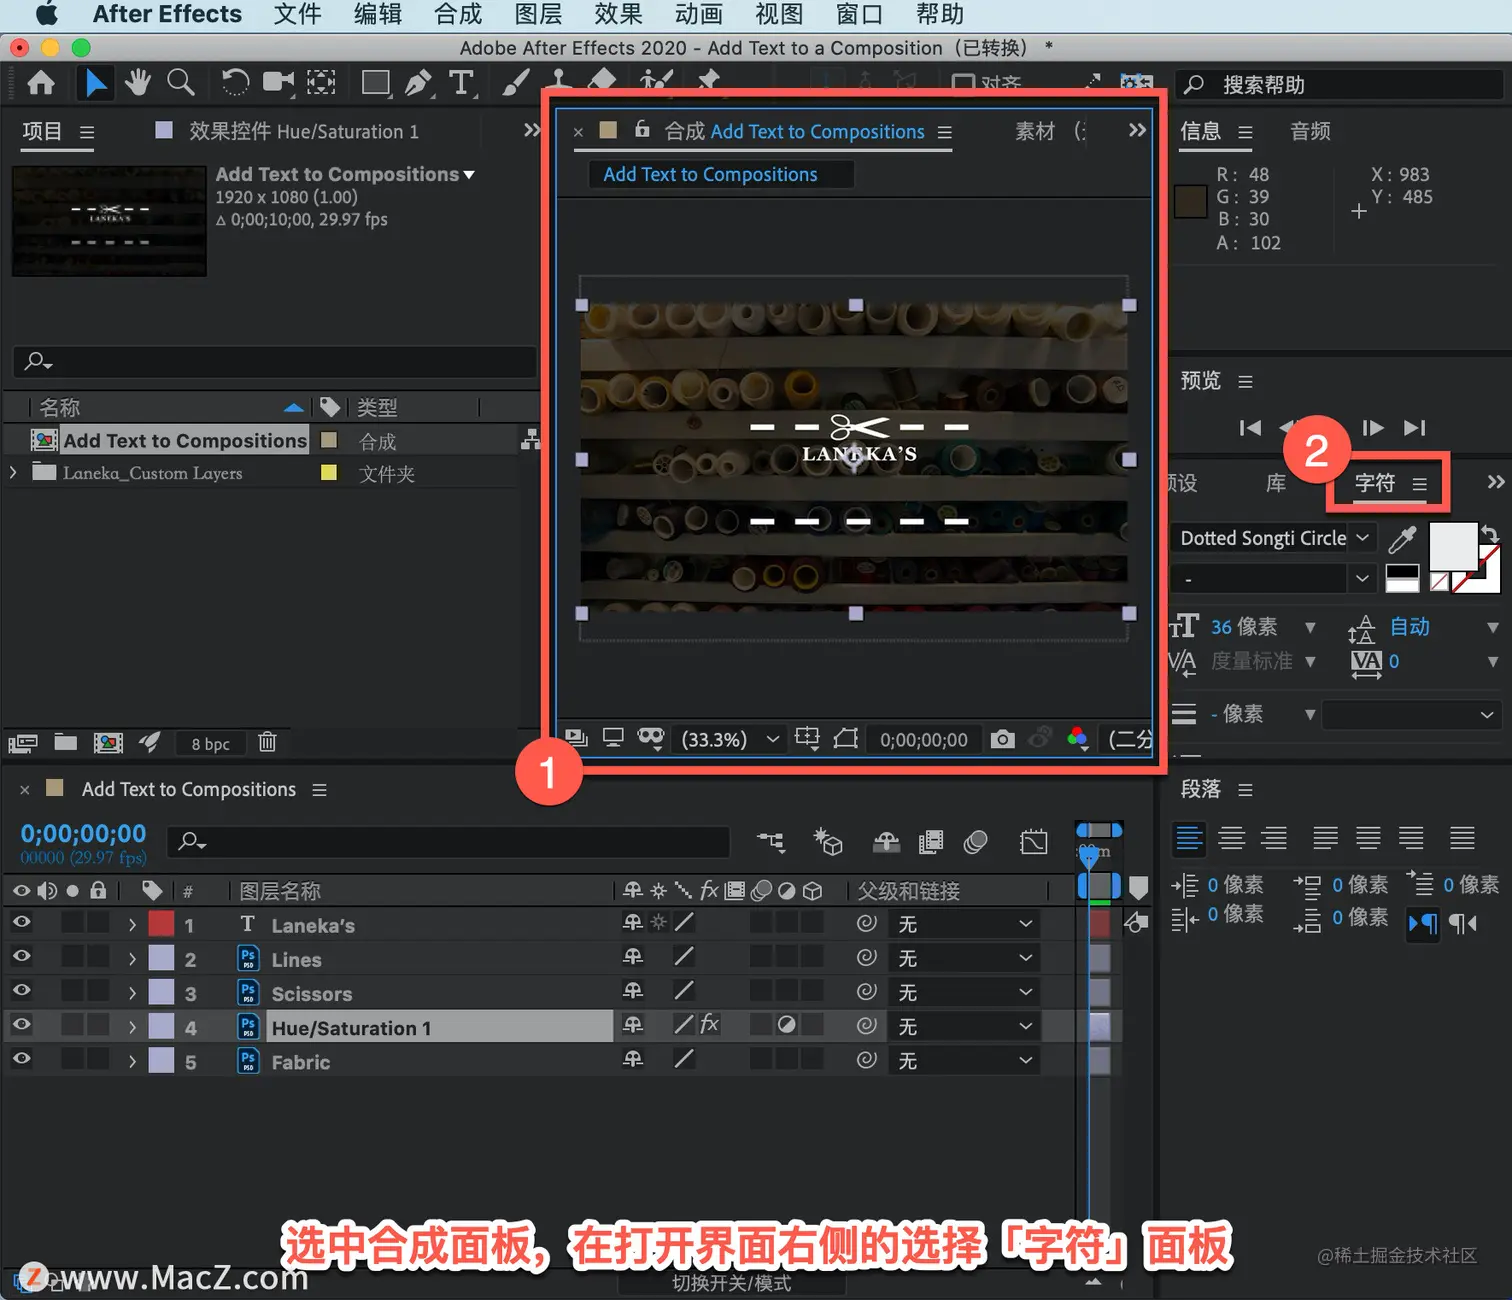Expand the Fabric layer properties

click(132, 1061)
